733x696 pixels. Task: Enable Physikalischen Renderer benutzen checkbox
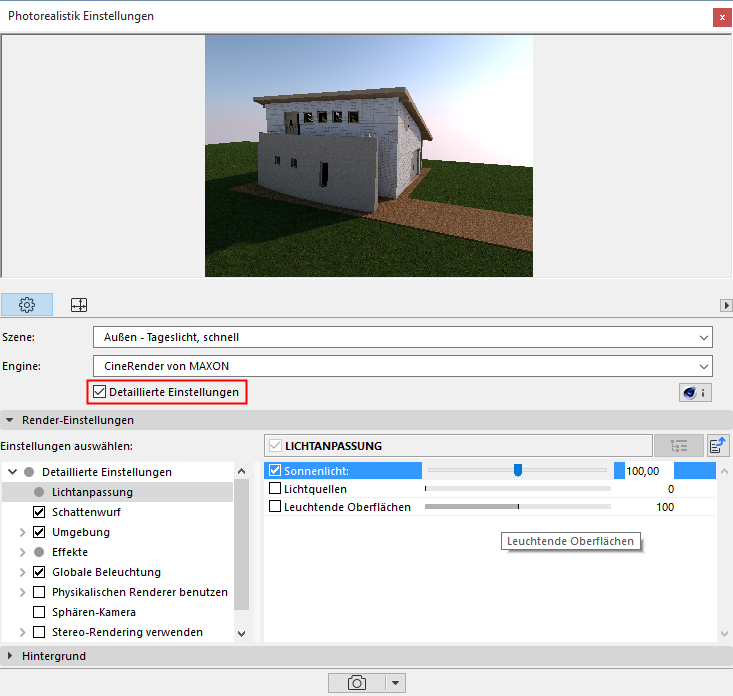[39, 592]
